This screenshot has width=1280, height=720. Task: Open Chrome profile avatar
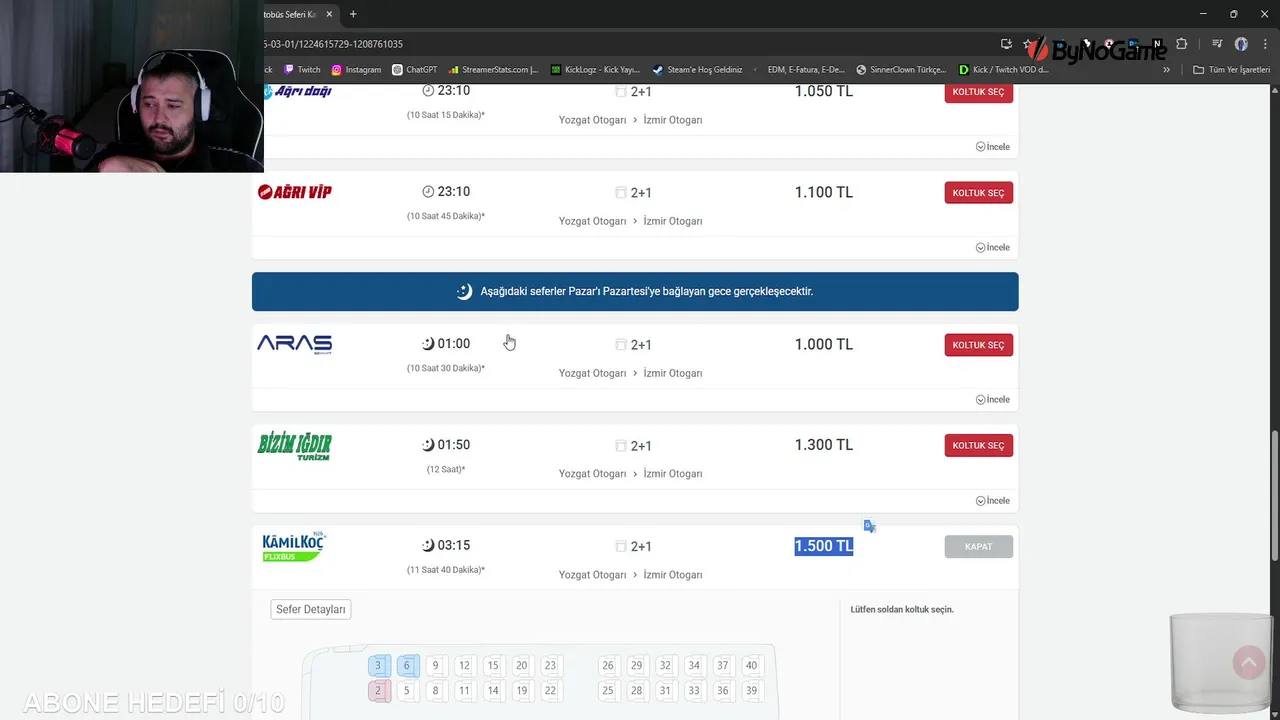[x=1241, y=44]
